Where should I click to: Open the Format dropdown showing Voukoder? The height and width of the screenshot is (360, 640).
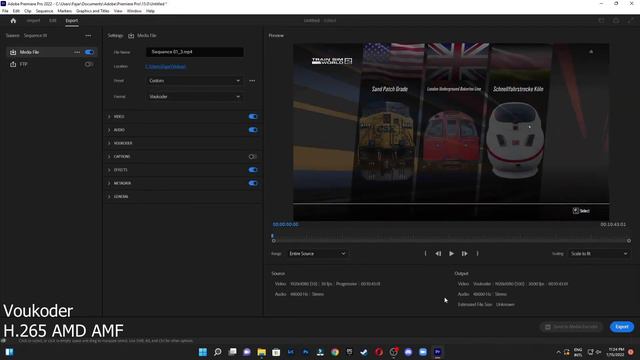(x=195, y=97)
